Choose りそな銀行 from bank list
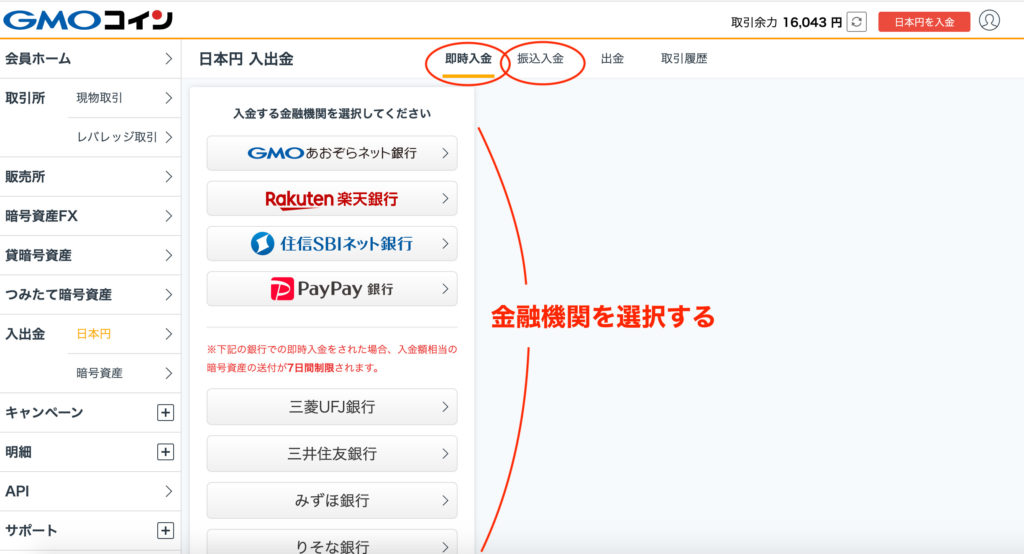The image size is (1024, 554). pyautogui.click(x=332, y=544)
